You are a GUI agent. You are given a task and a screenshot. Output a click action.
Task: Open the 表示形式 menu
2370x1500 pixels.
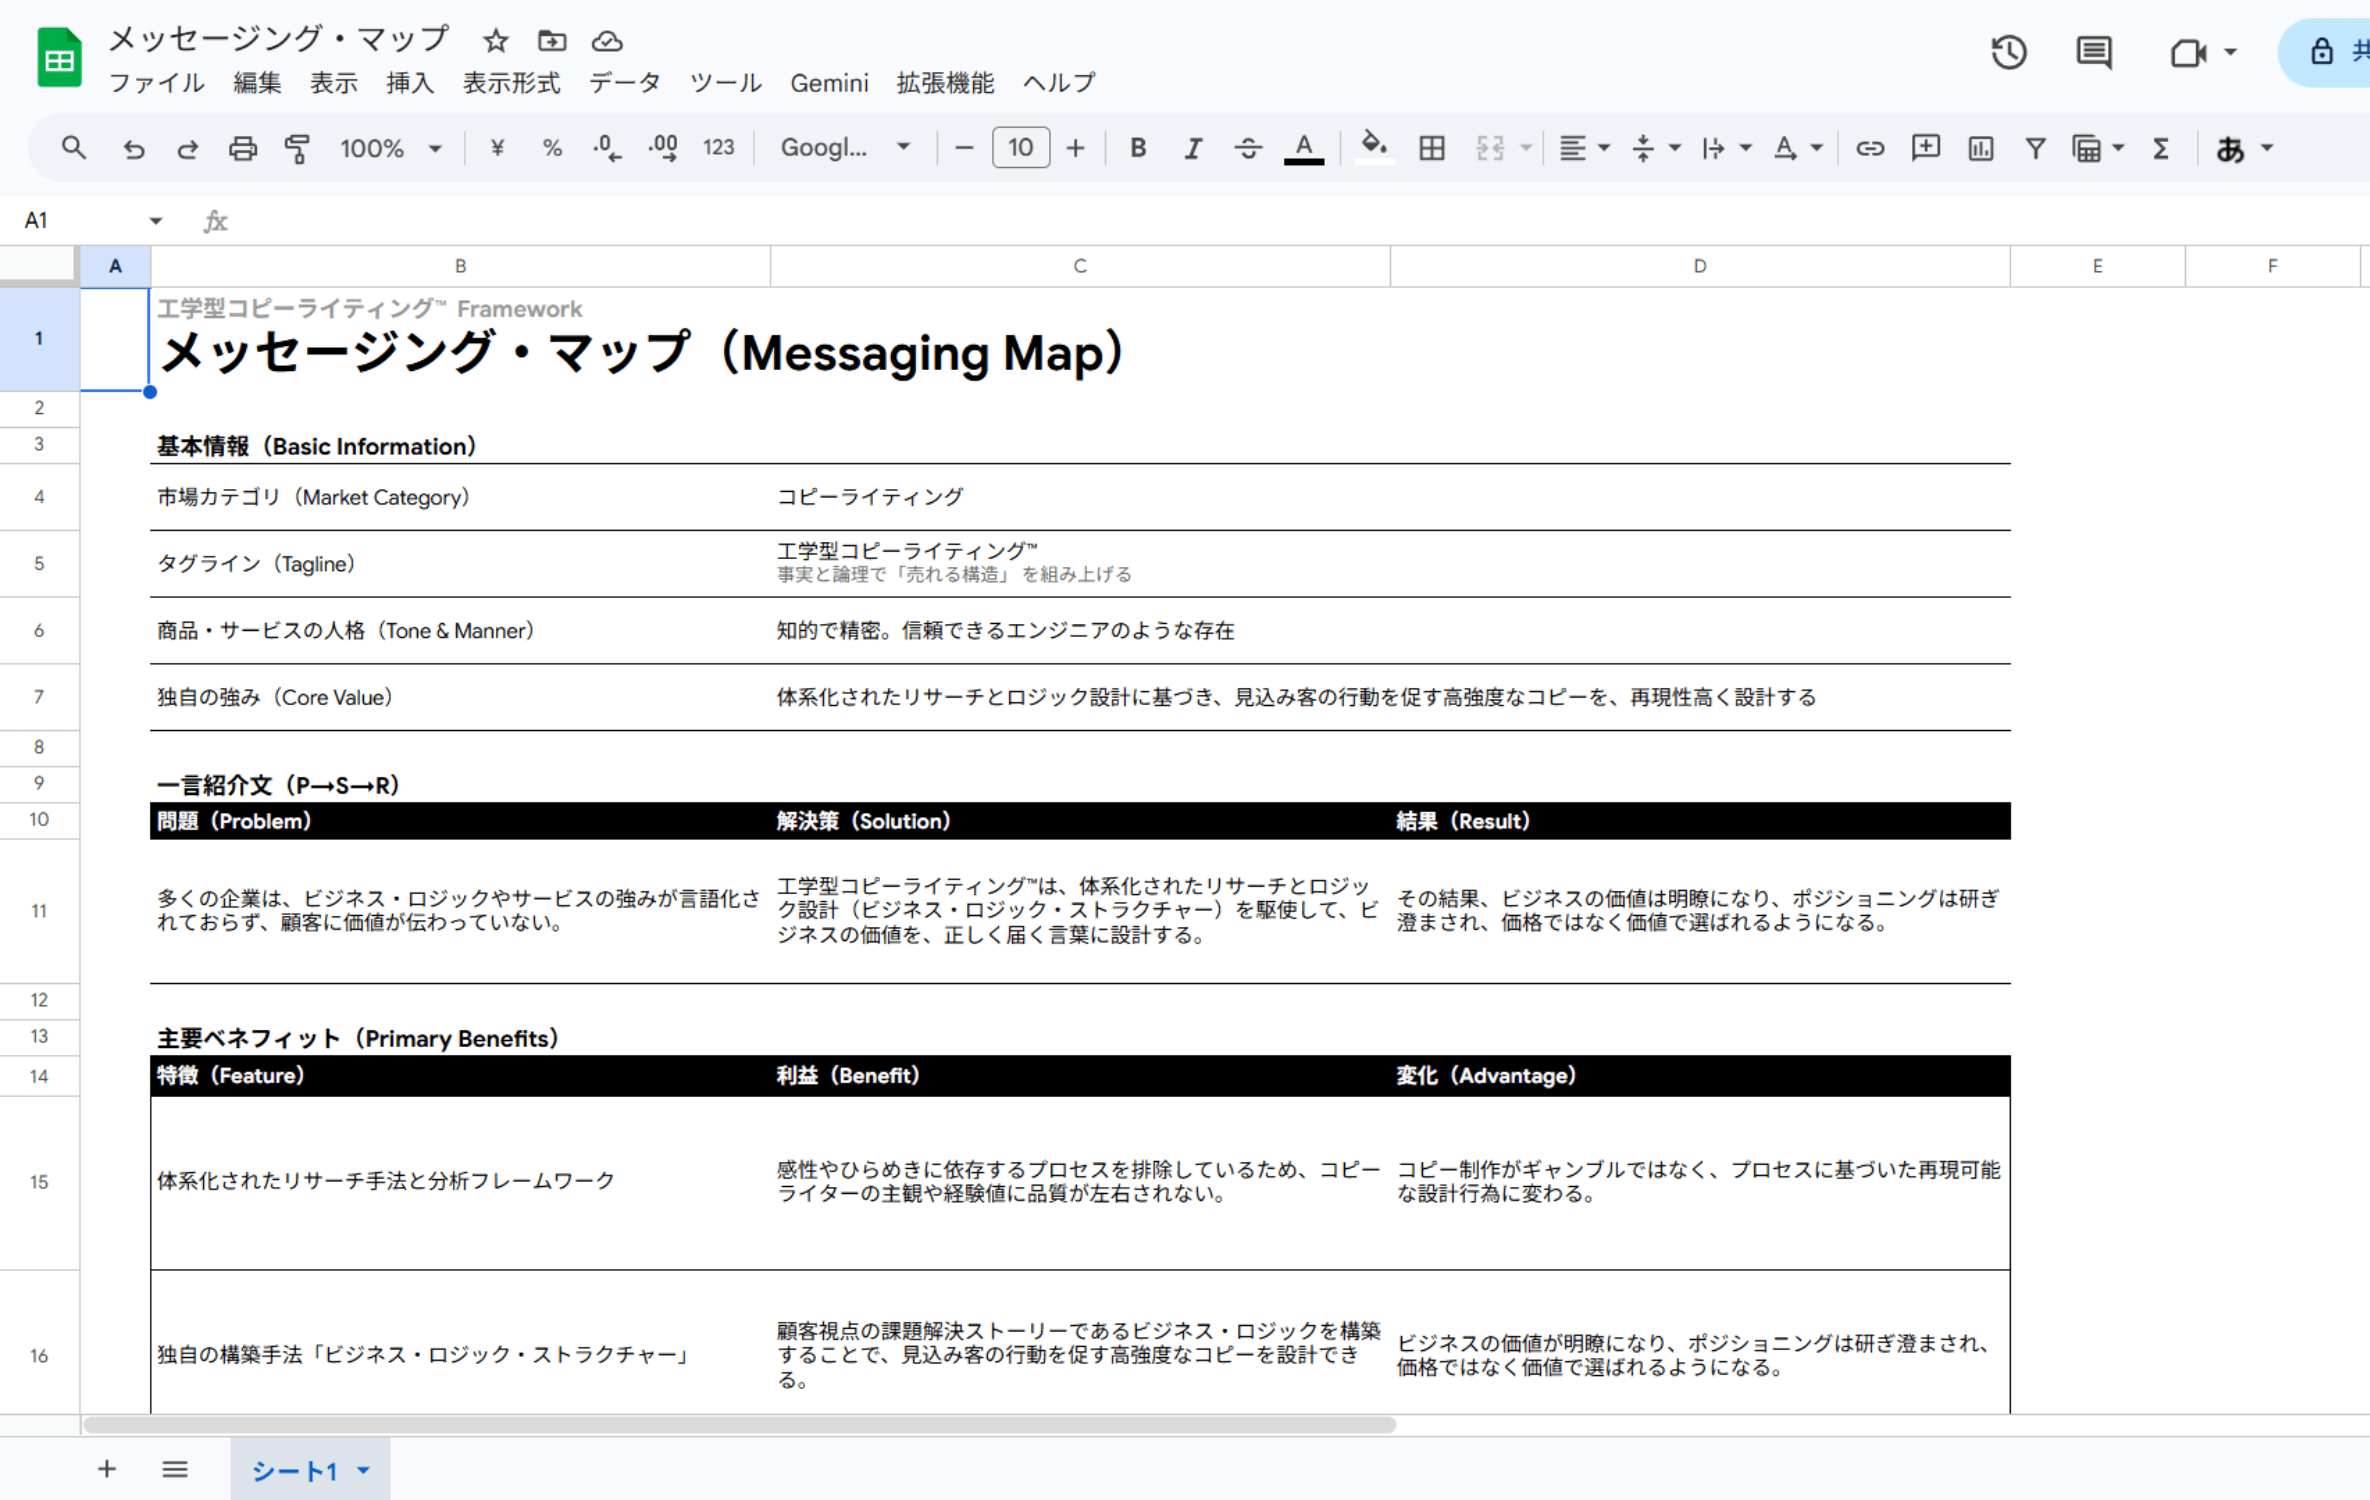(x=511, y=83)
